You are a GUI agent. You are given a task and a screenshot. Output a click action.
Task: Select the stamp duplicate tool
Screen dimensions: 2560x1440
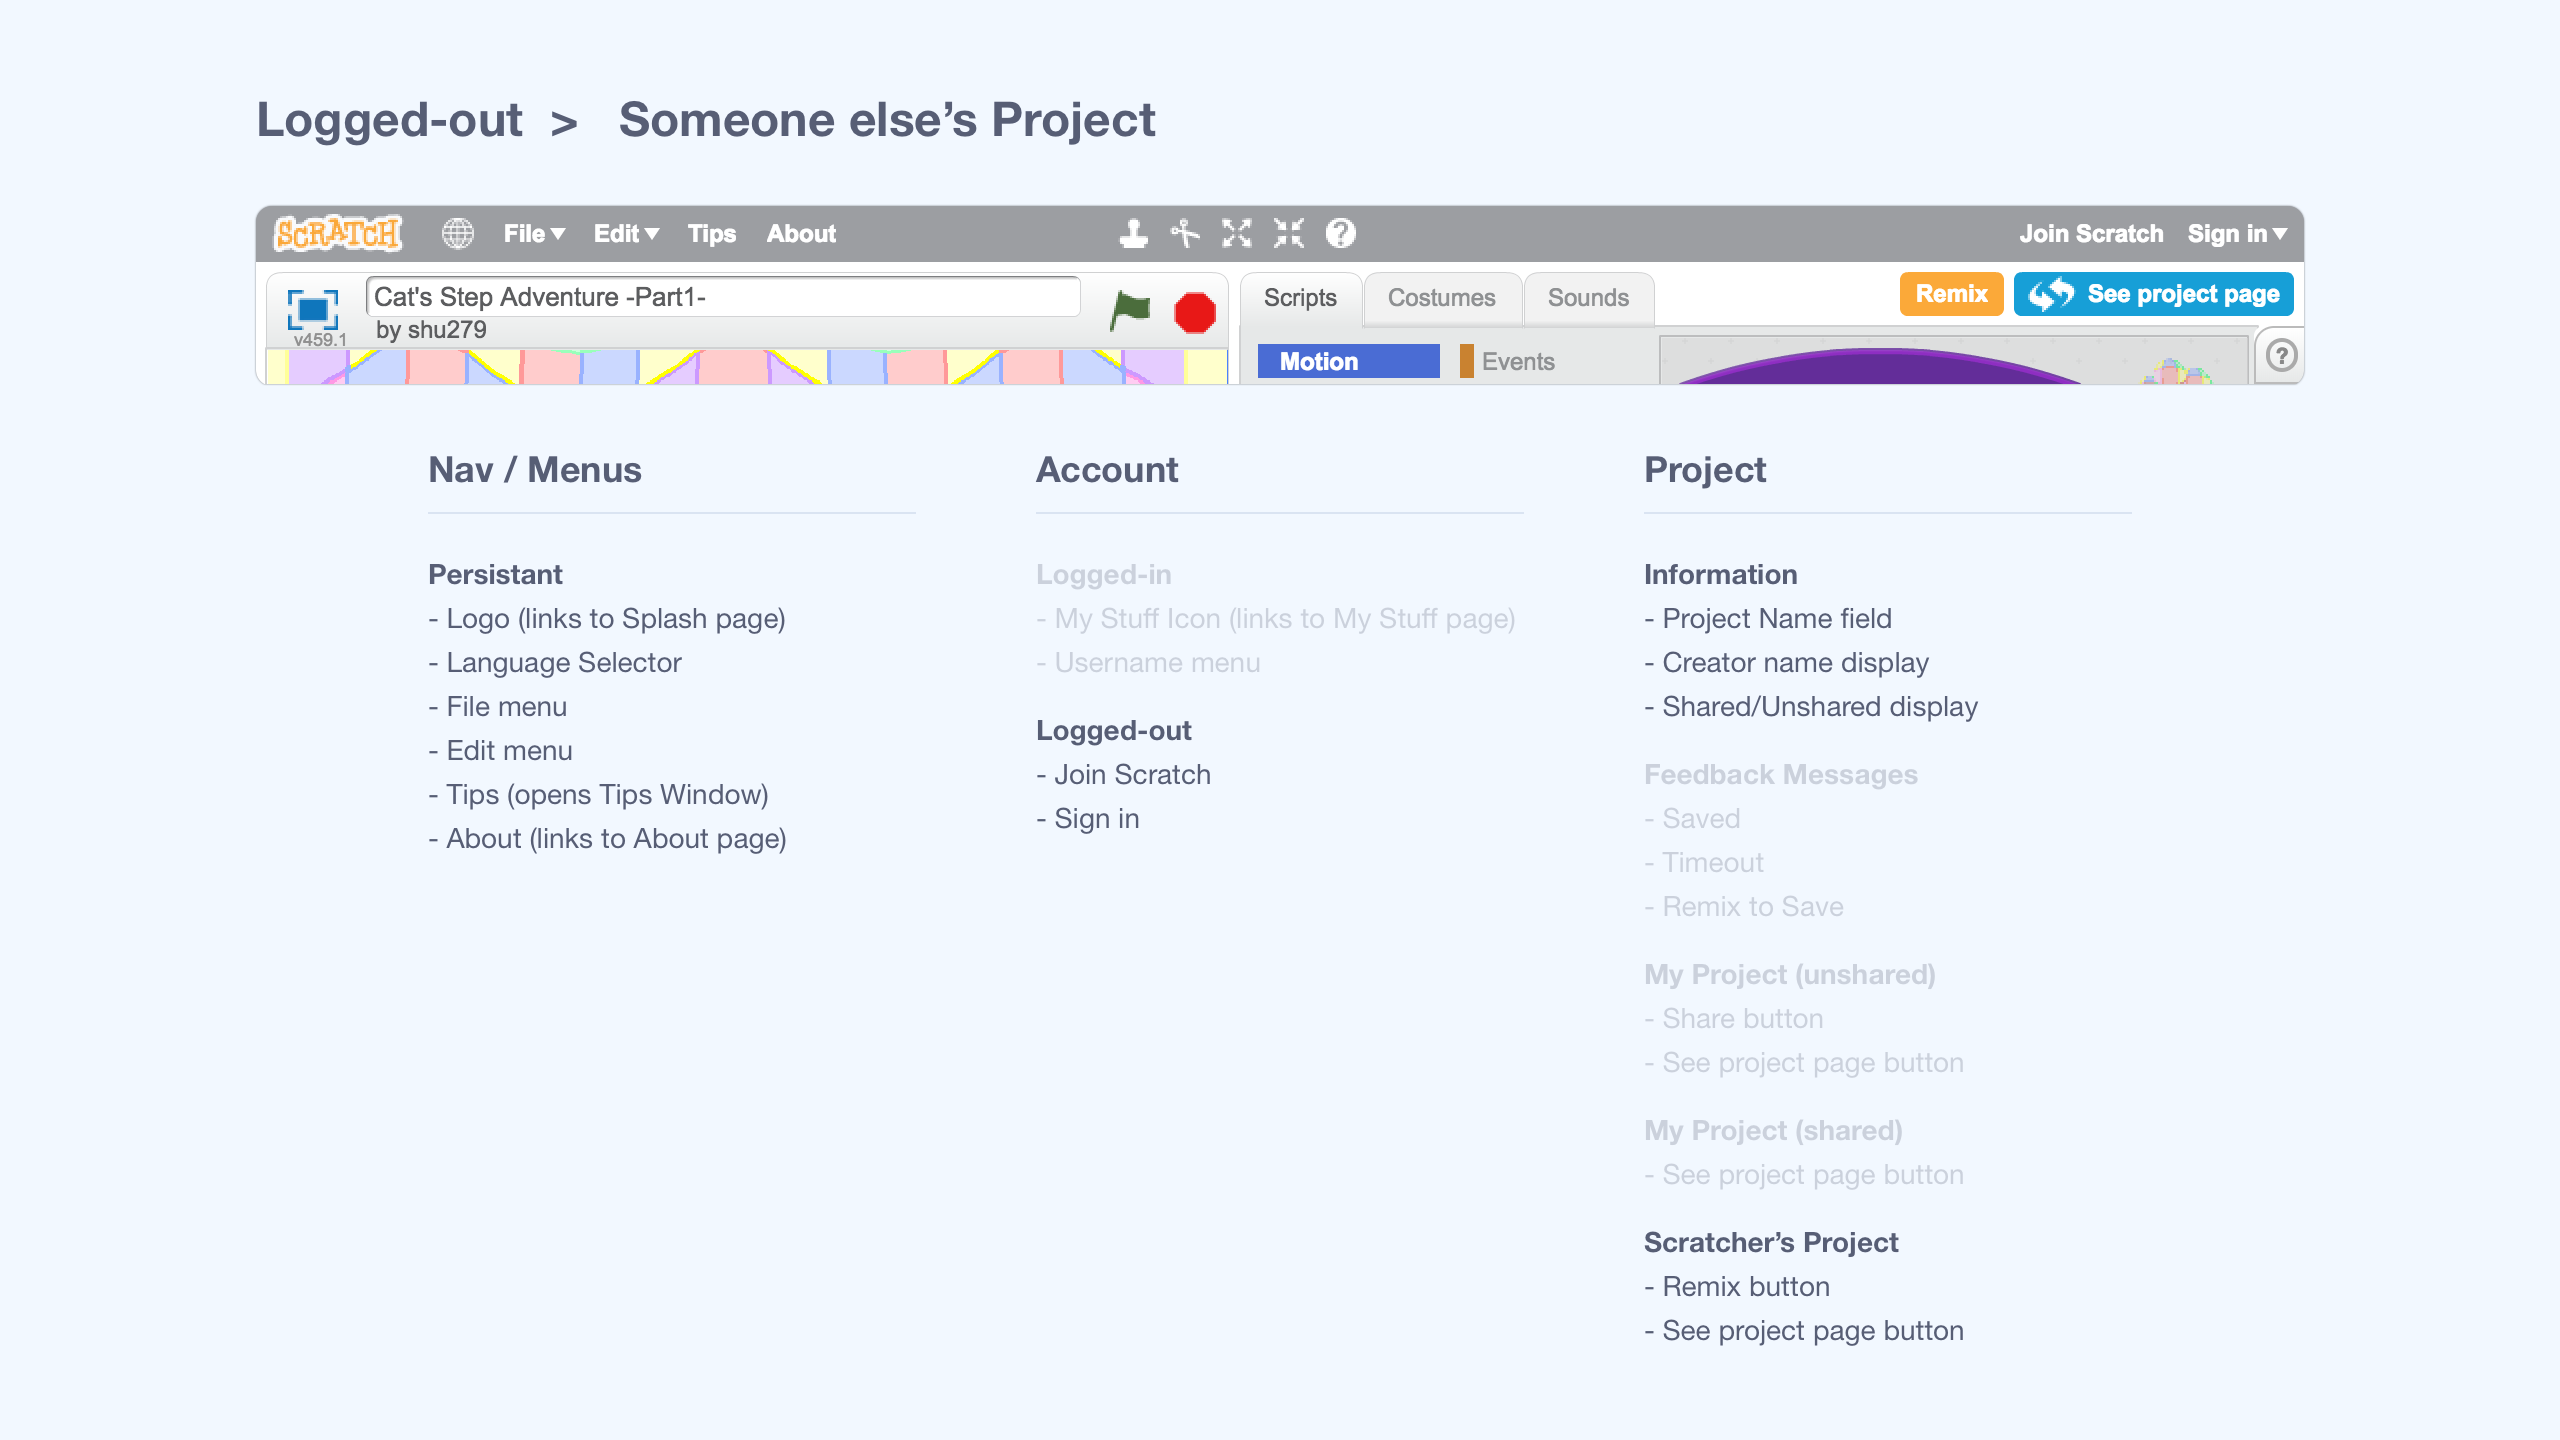[1133, 233]
